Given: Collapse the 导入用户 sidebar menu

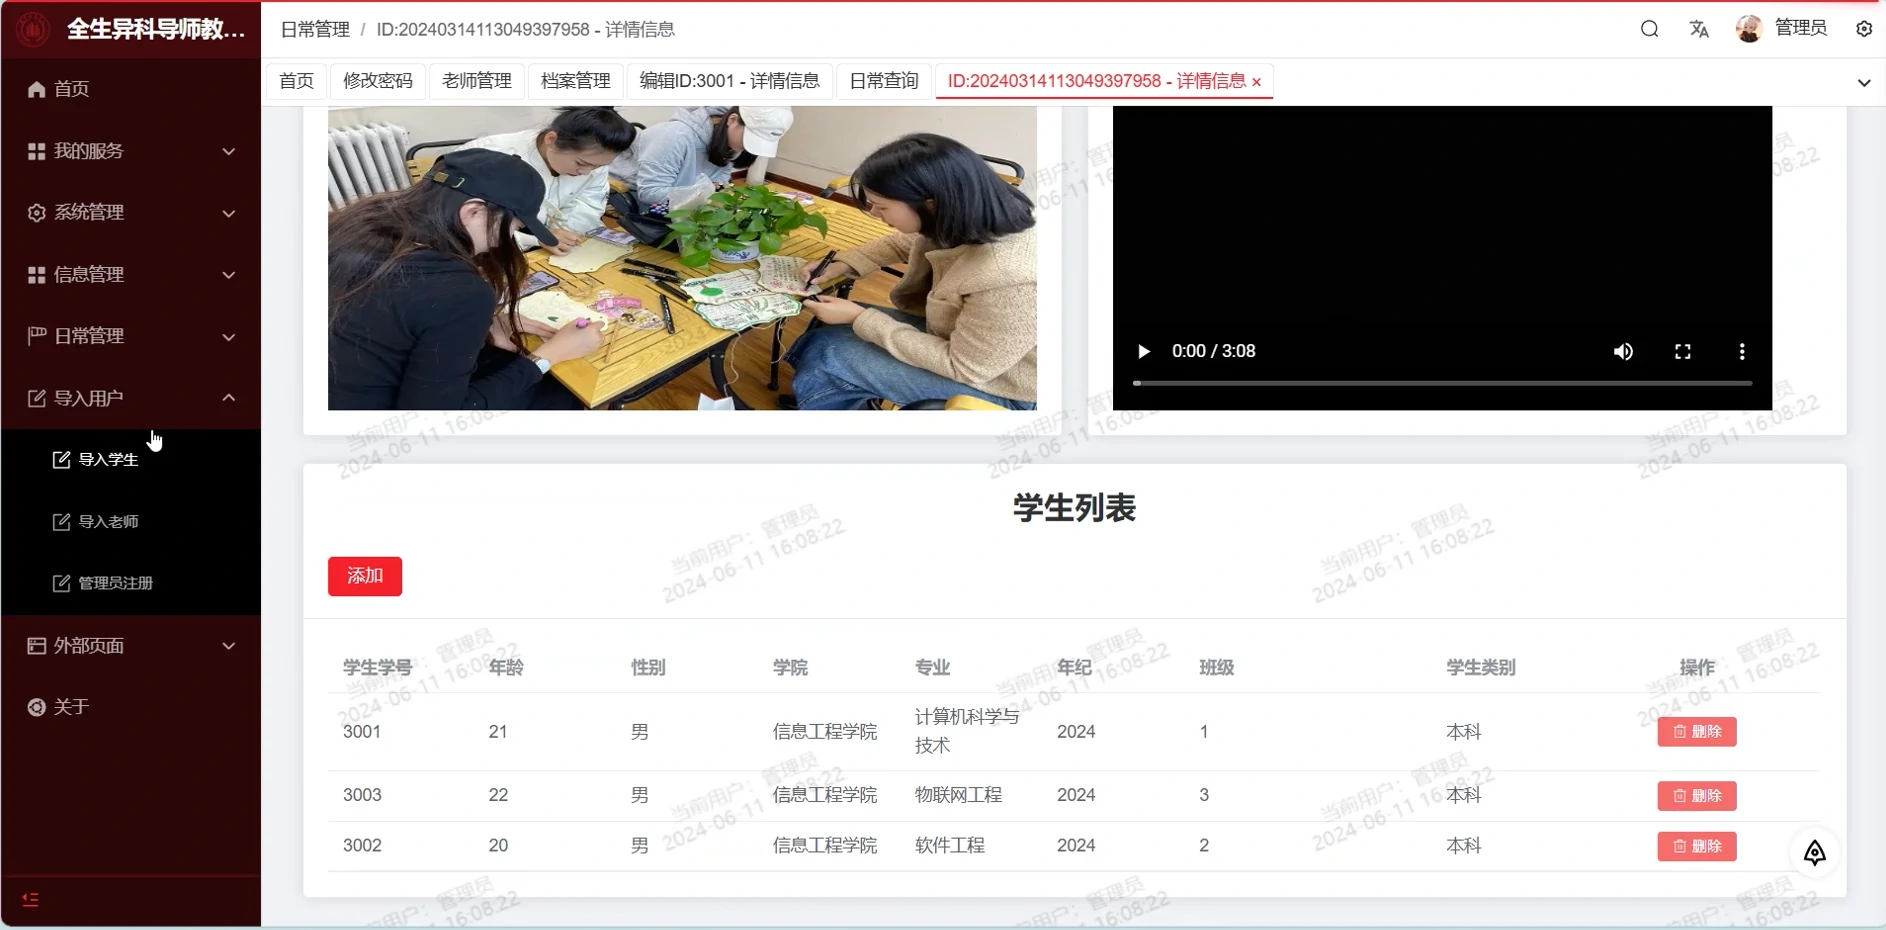Looking at the screenshot, I should (x=130, y=398).
